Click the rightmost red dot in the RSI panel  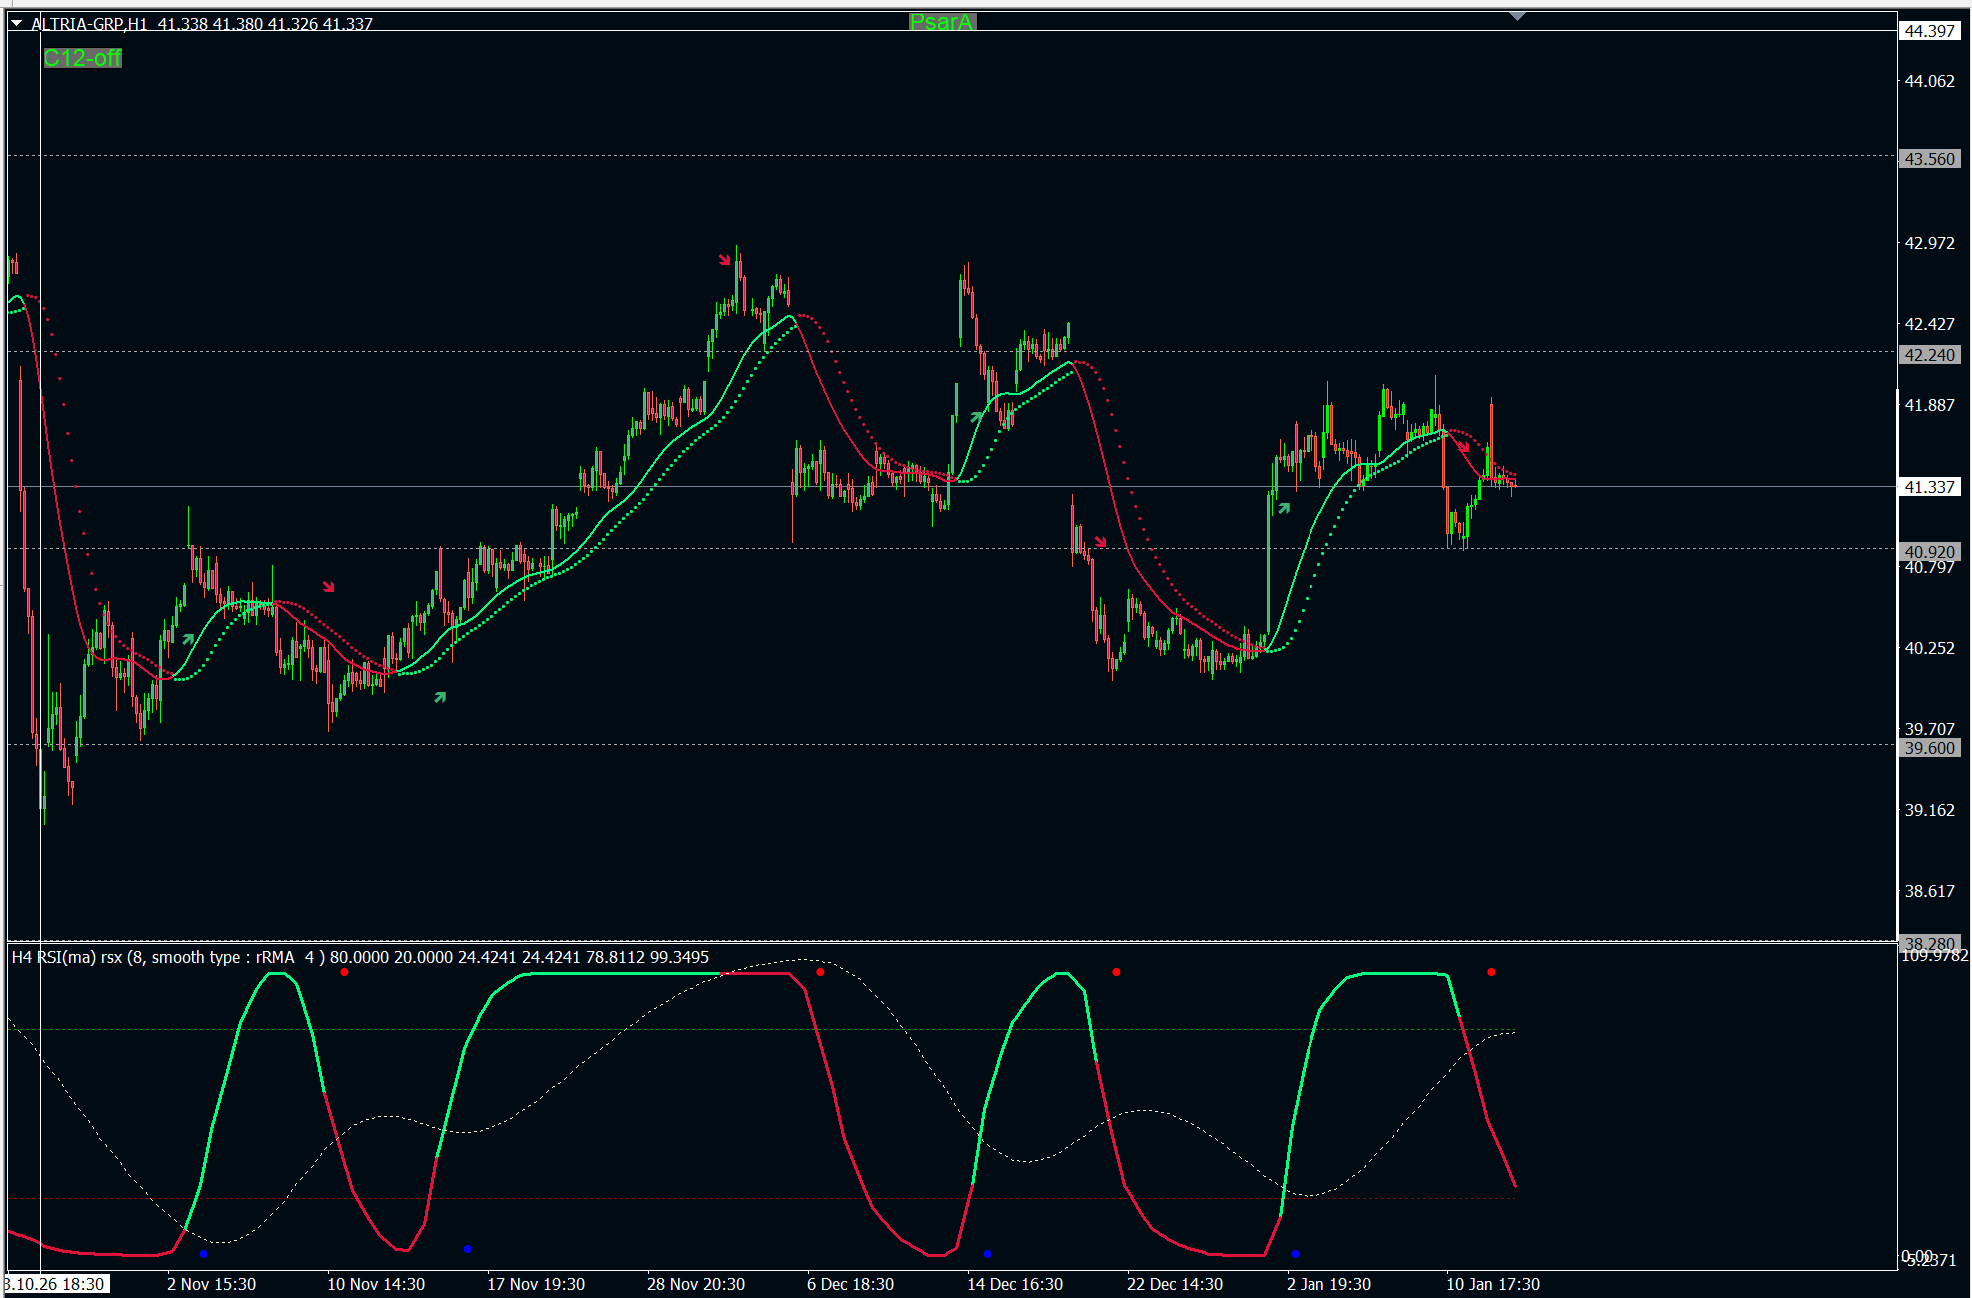pos(1491,972)
